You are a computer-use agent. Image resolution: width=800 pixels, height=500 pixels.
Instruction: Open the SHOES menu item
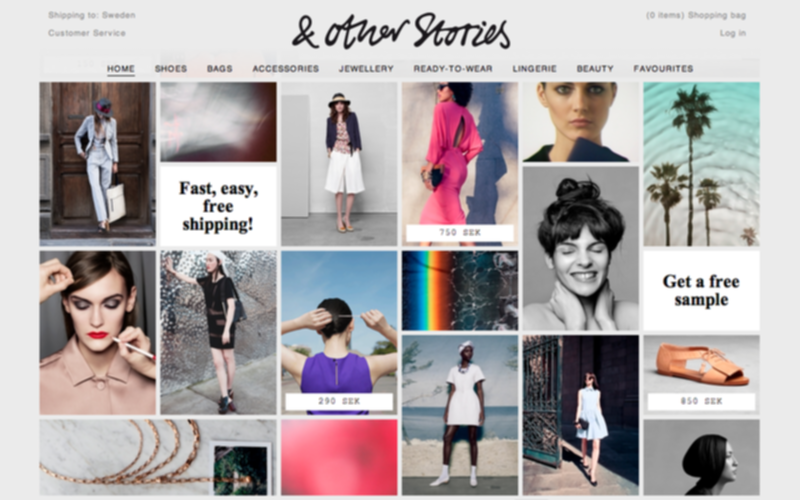tap(171, 68)
